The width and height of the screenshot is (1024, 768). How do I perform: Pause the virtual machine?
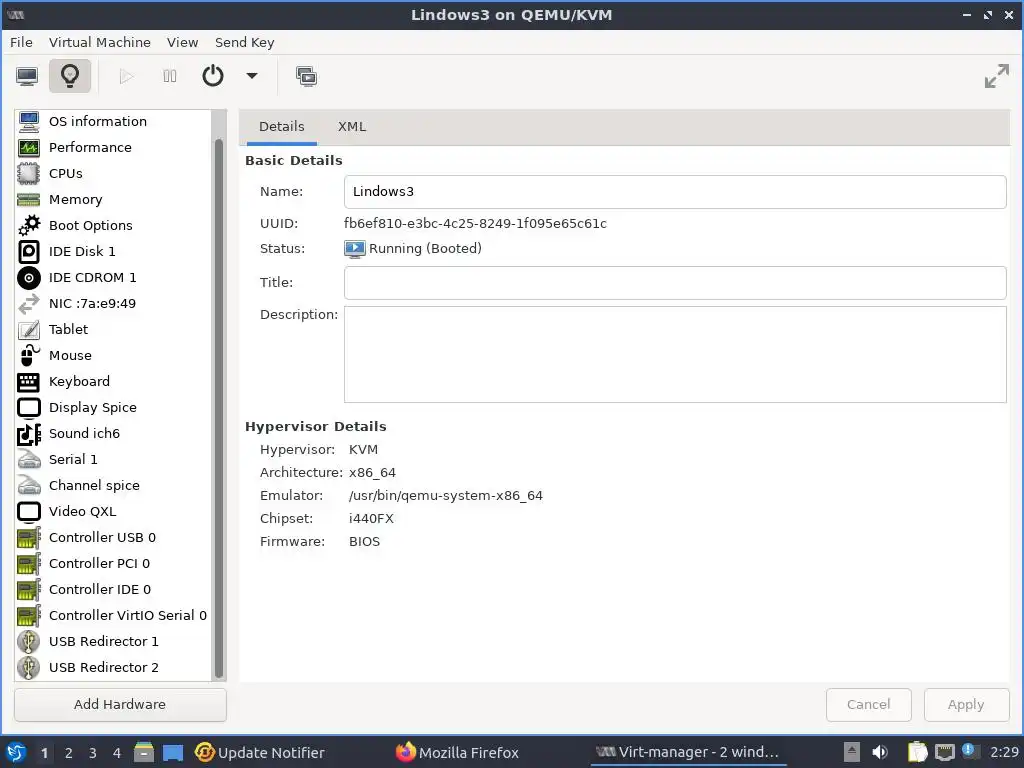click(x=170, y=76)
